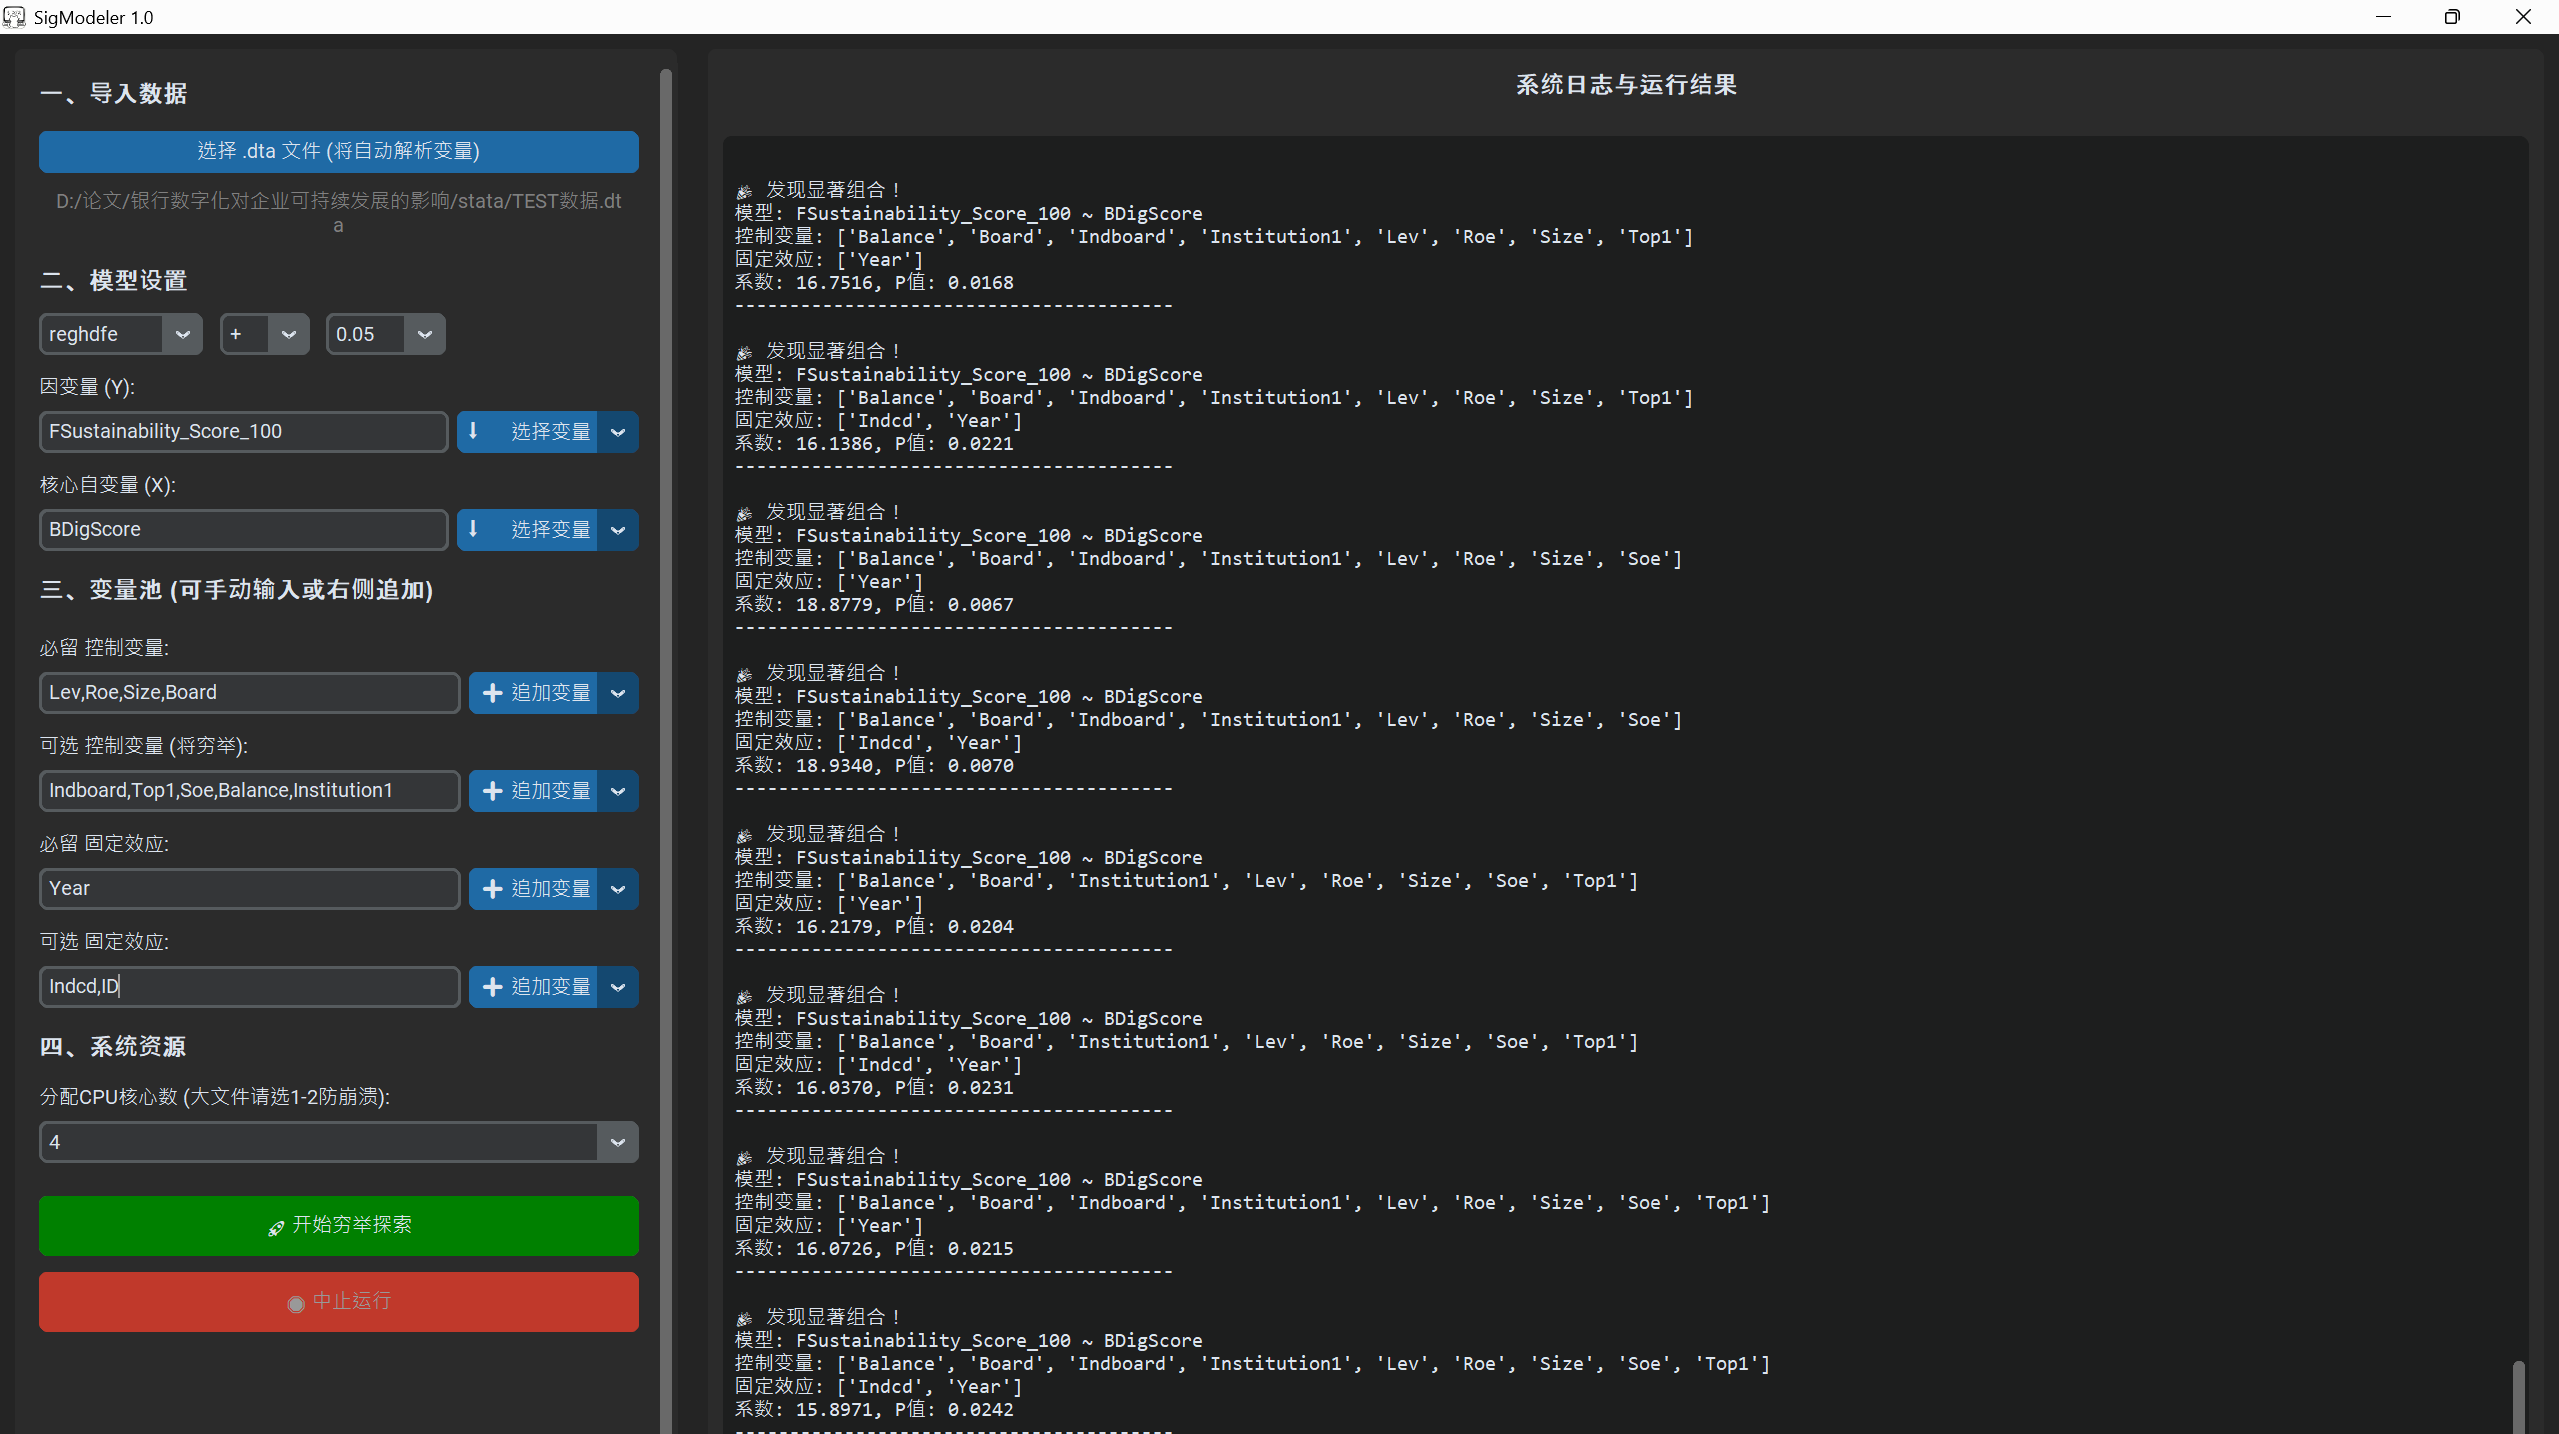2559x1434 pixels.
Task: Click the plus icon next to Indcd,ID field
Action: tap(492, 987)
